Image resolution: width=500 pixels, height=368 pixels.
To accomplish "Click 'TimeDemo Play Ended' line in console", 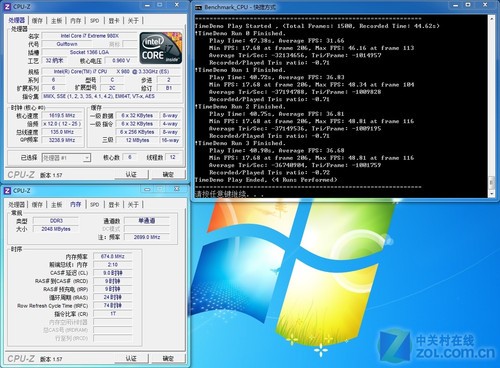I will tap(266, 180).
